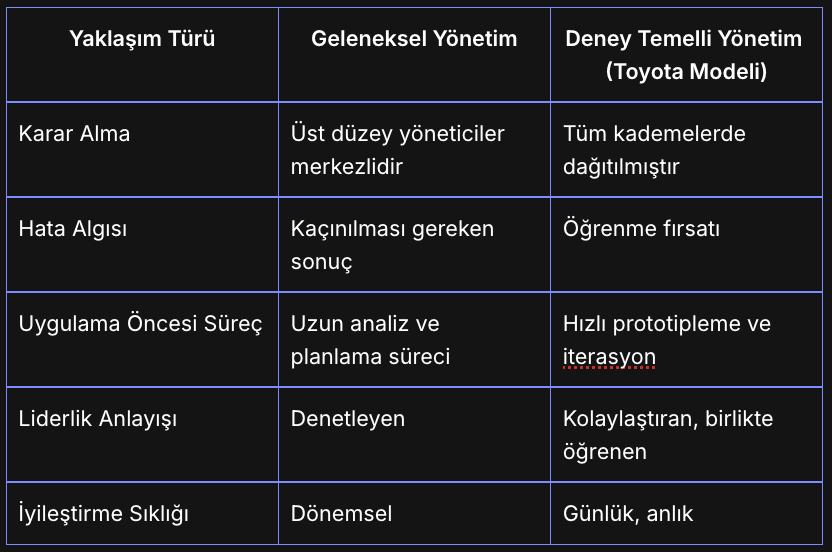
Task: Click the red-underlined word "iterasyon"
Action: [609, 357]
